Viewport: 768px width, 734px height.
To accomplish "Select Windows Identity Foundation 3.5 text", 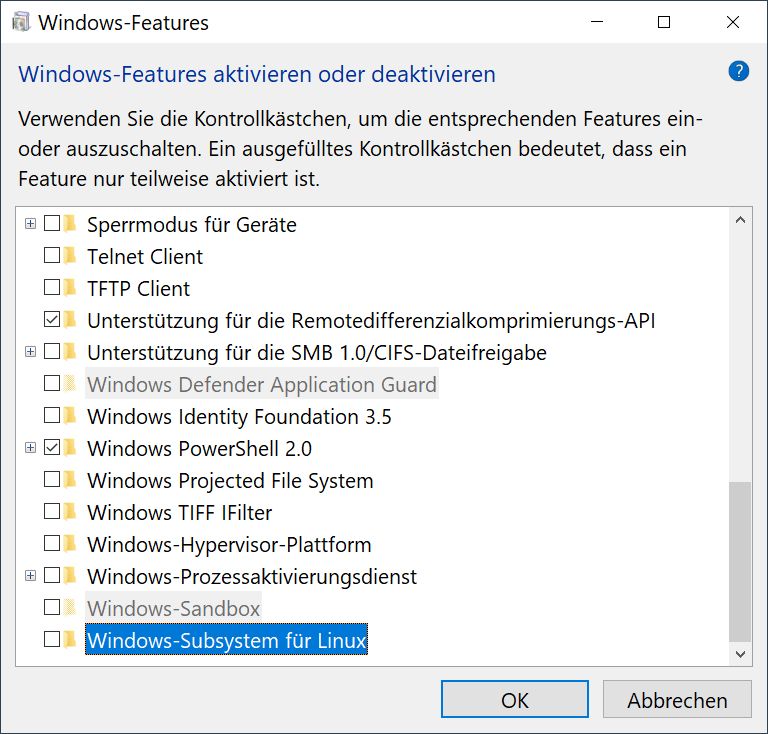I will 239,417.
